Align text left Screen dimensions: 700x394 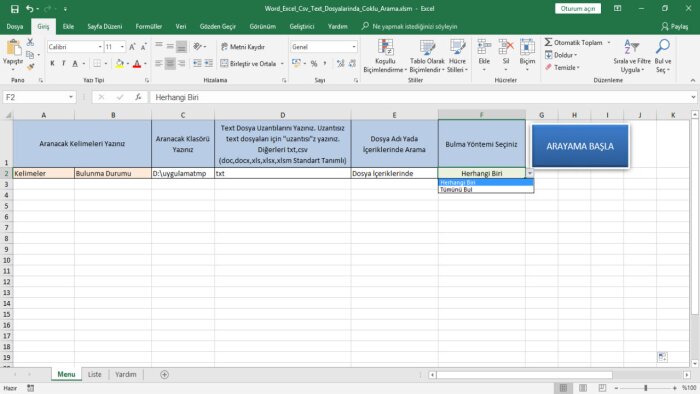(x=159, y=64)
